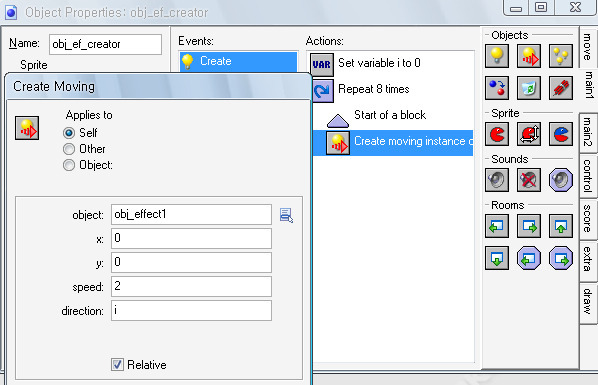Toggle the Relative checkbox
This screenshot has width=598, height=385.
tap(117, 364)
